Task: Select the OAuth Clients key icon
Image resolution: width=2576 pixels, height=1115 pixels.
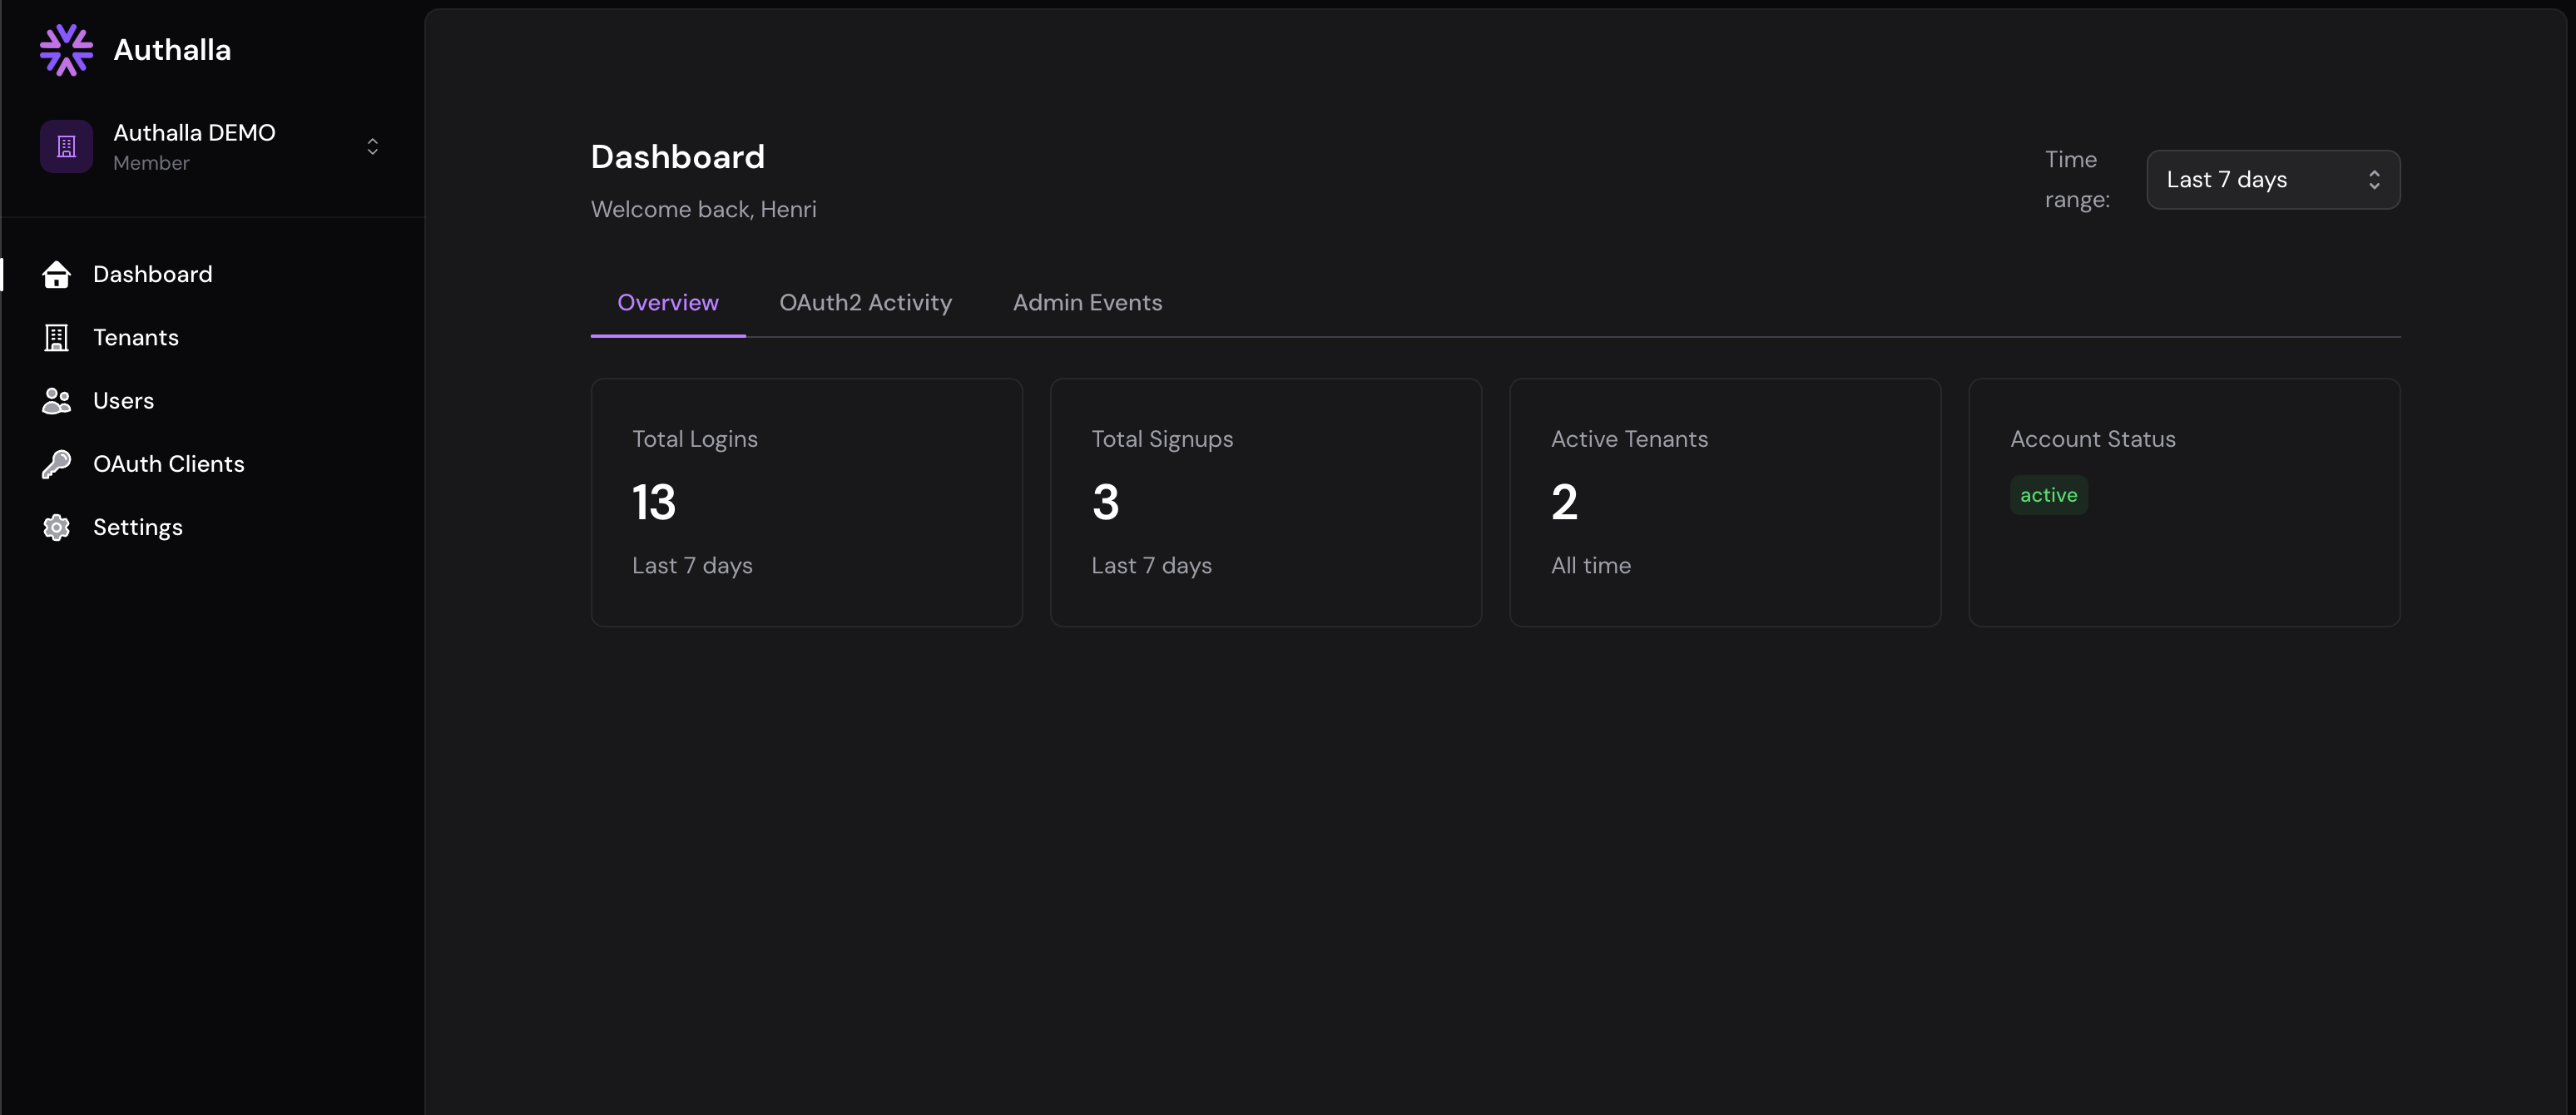Action: 56,463
